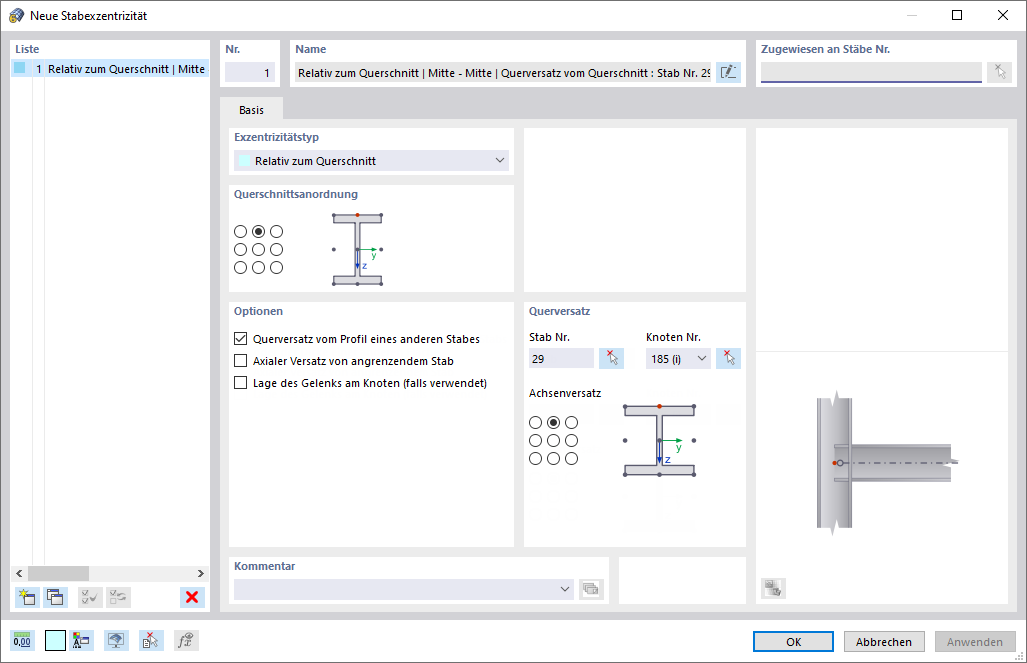Select top-left Achsenversatz radio button

point(536,423)
